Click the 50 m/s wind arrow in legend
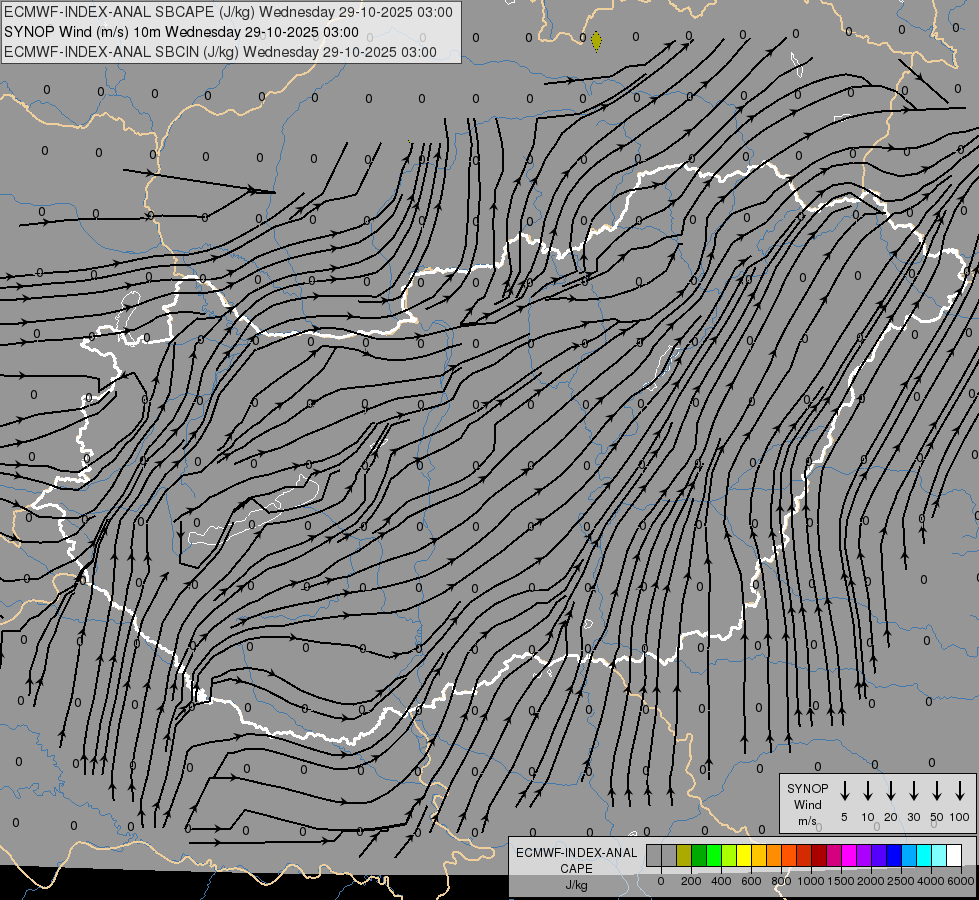 click(937, 791)
